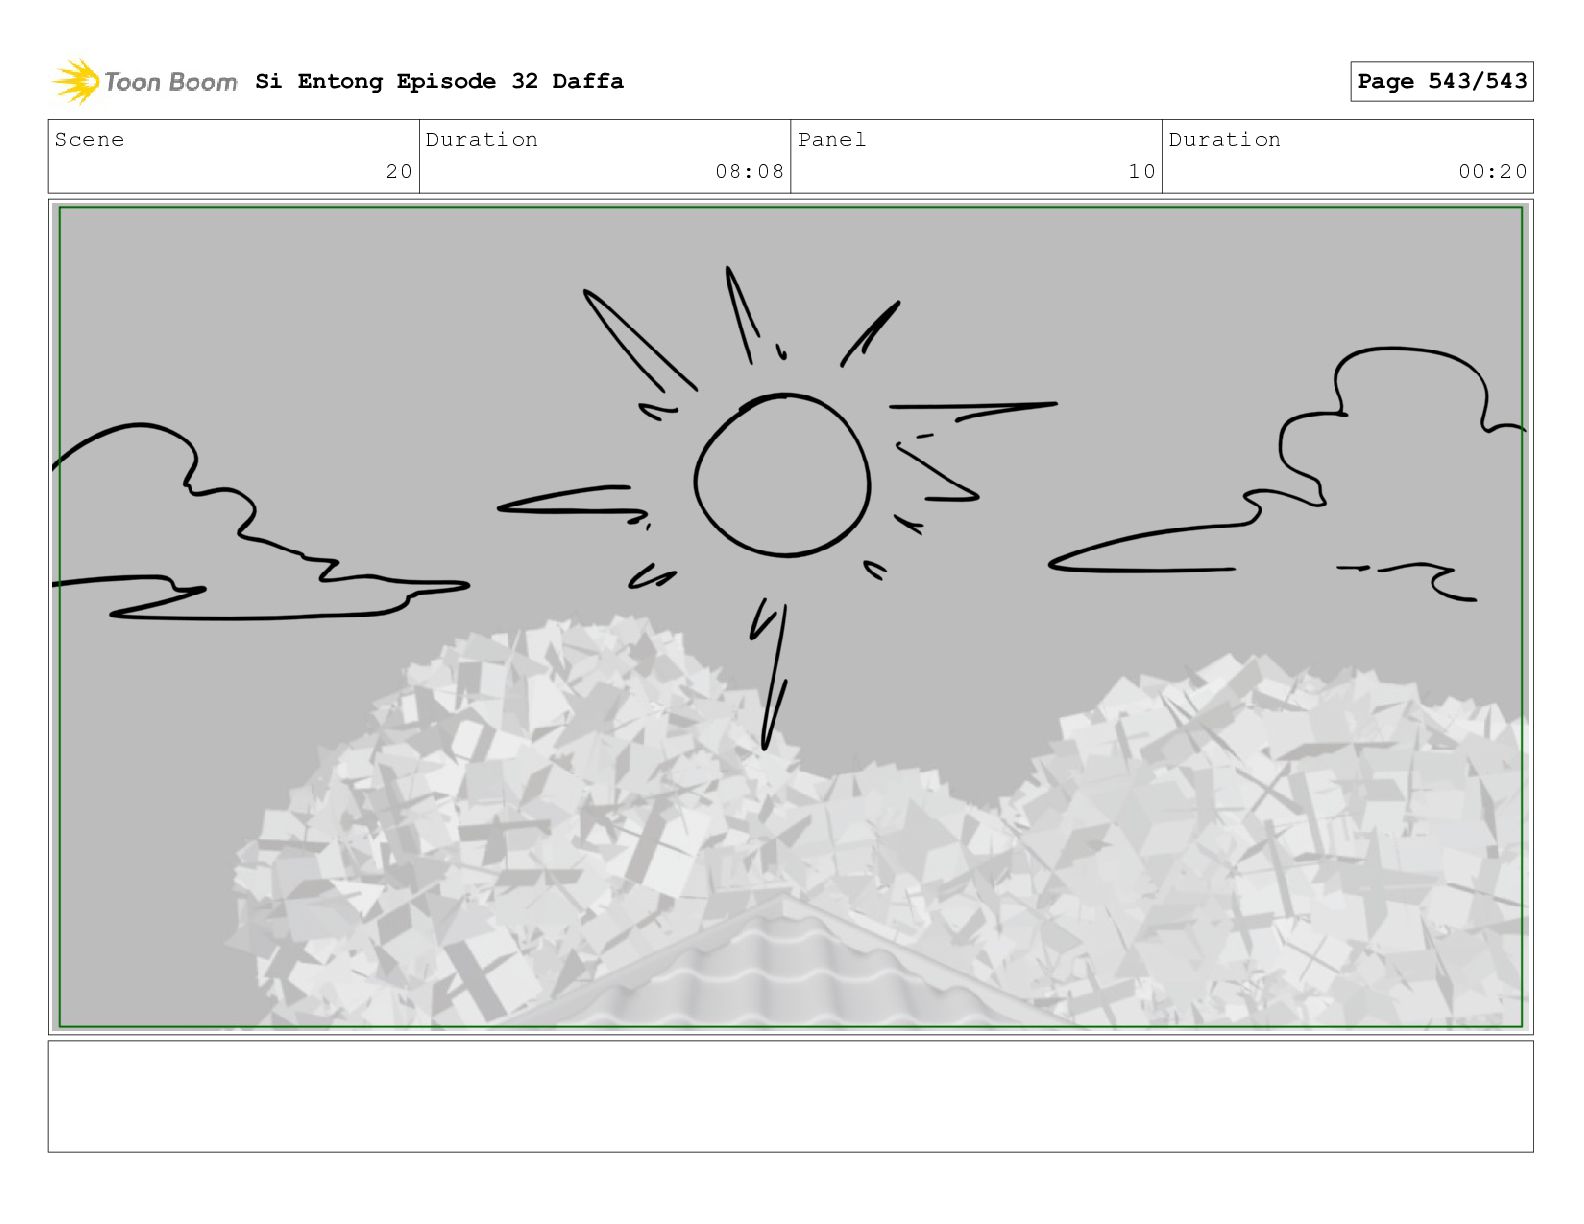The width and height of the screenshot is (1584, 1224).
Task: Select the panel number '10'
Action: (1142, 171)
